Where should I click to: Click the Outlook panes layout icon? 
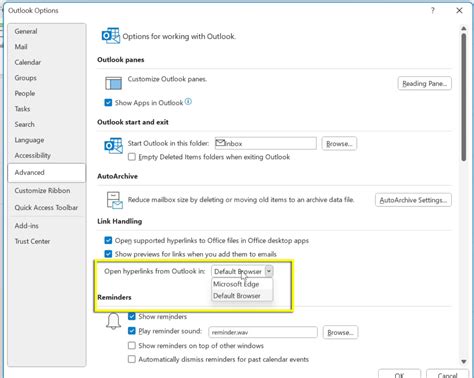pyautogui.click(x=113, y=83)
